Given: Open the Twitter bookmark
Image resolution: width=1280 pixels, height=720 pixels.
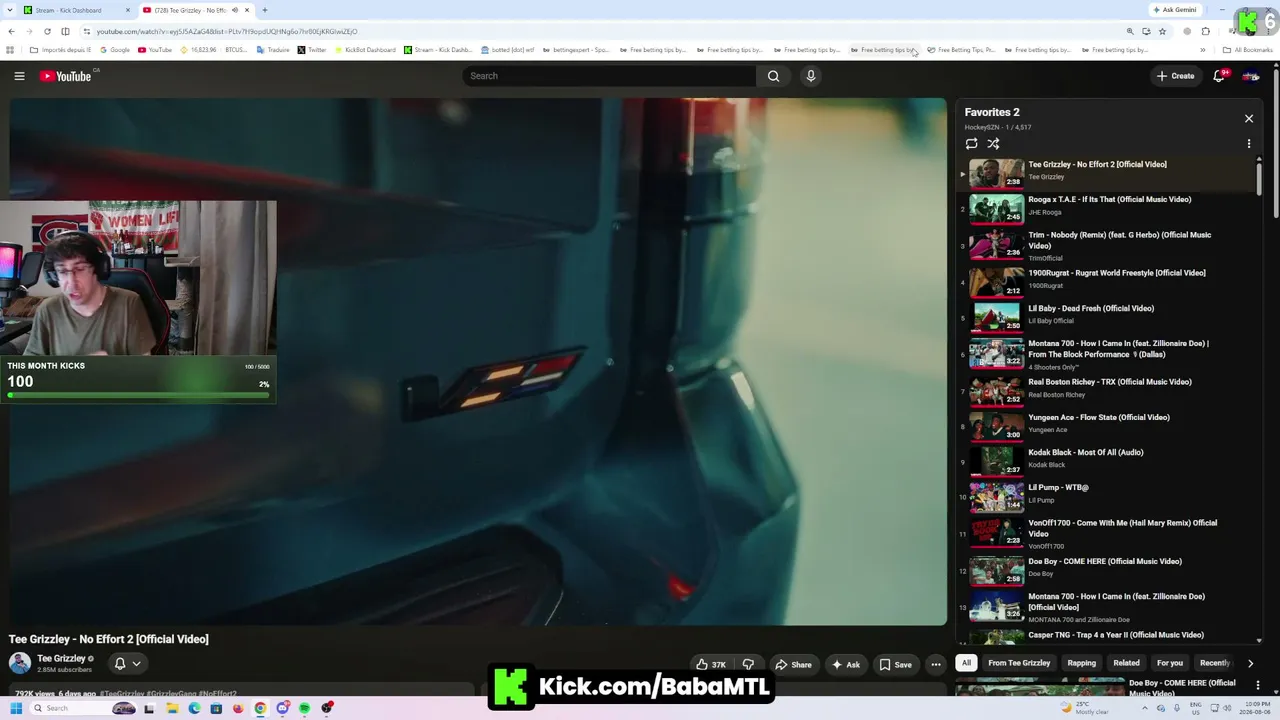Looking at the screenshot, I should pos(312,50).
